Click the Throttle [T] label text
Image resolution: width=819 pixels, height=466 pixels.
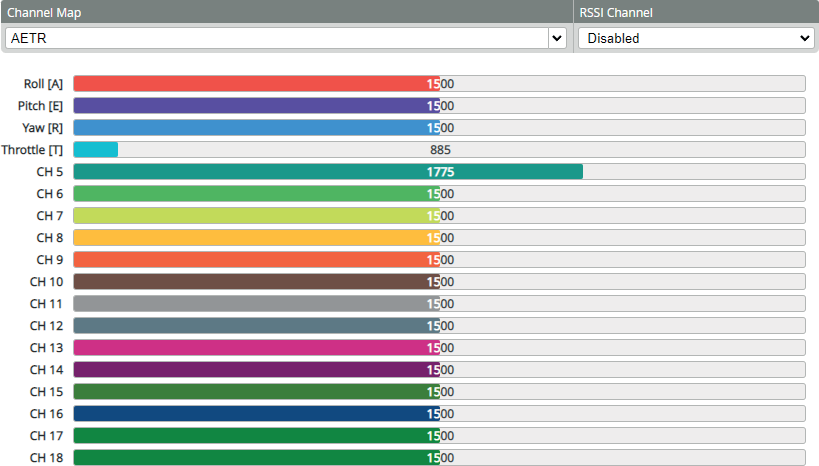coord(32,150)
